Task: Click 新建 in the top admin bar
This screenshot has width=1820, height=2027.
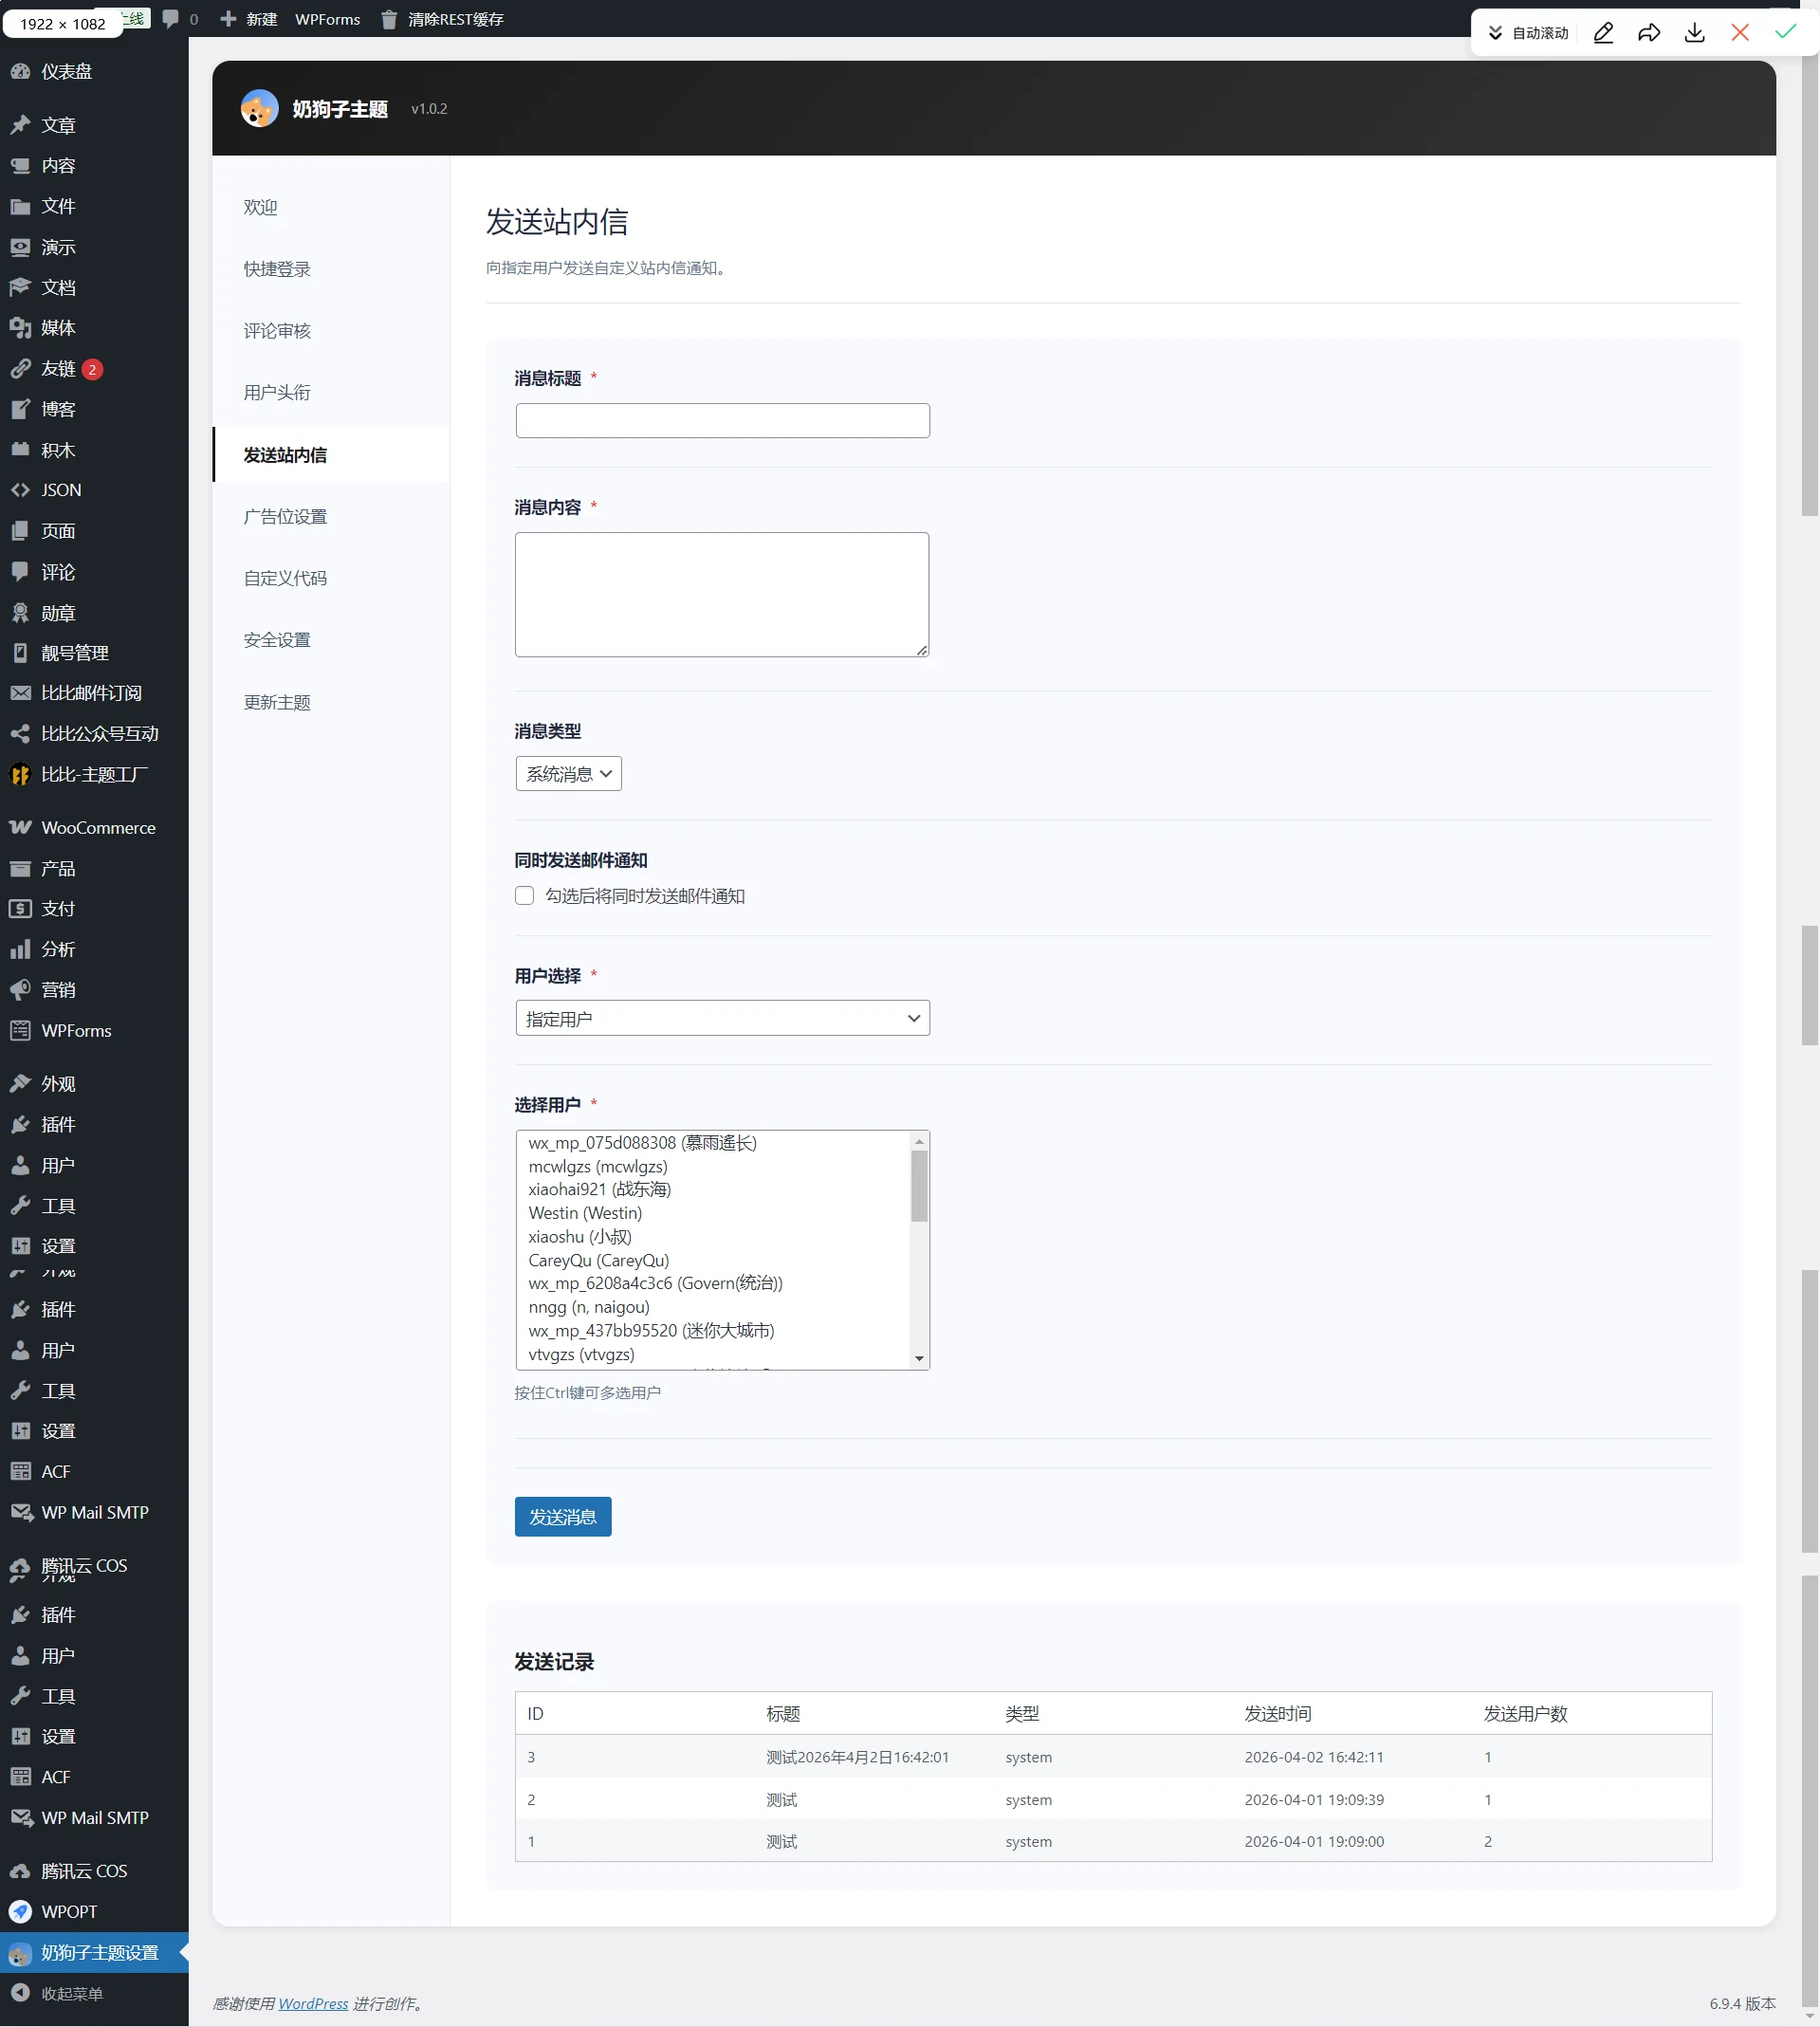Action: [x=249, y=19]
